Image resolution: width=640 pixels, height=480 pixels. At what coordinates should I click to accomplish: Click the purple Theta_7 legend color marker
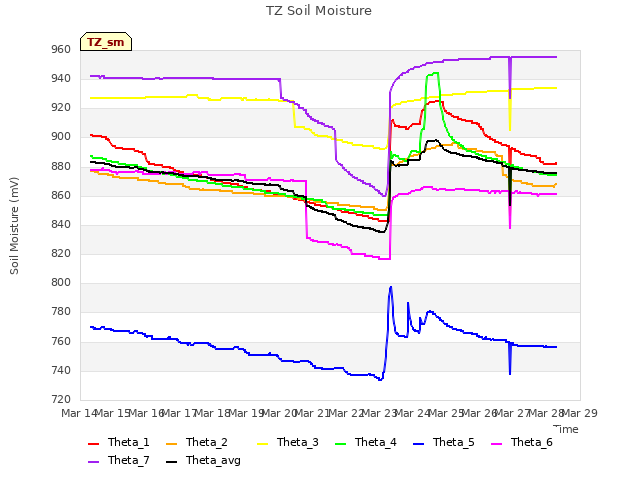tap(93, 462)
